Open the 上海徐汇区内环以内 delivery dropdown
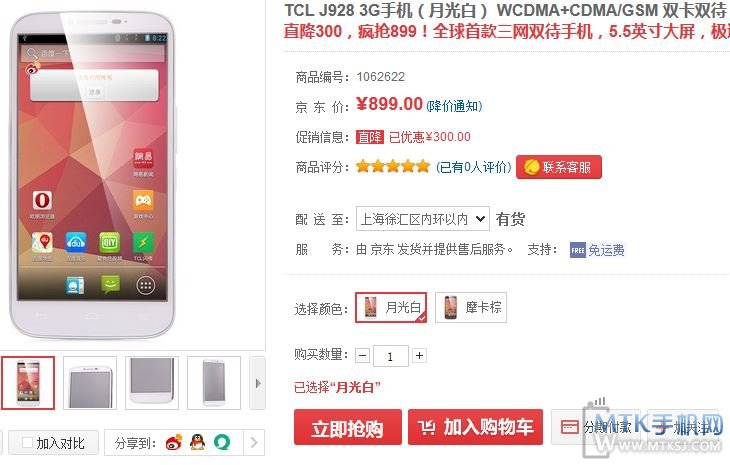This screenshot has height=465, width=730. 423,219
